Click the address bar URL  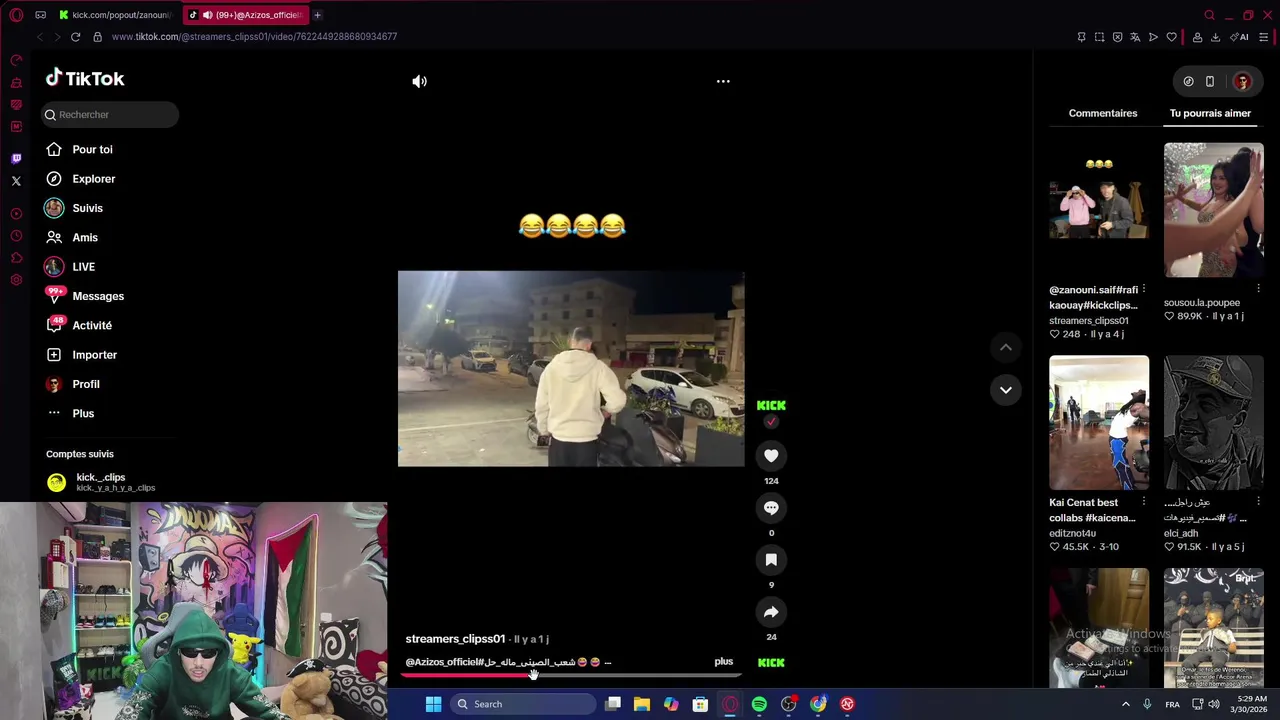pyautogui.click(x=254, y=37)
